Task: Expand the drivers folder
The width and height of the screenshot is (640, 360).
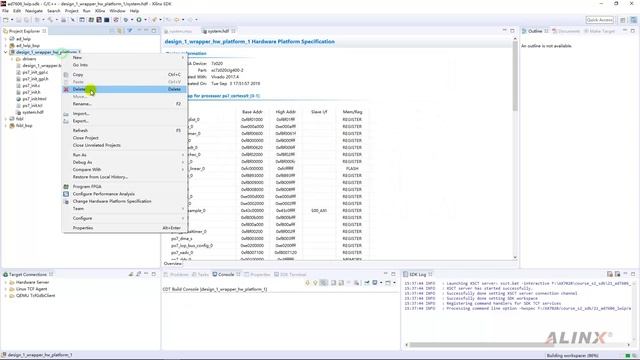Action: point(12,59)
